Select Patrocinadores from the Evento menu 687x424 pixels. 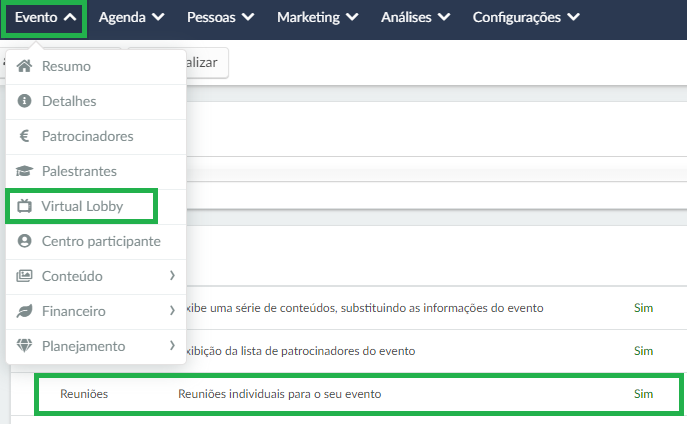(96, 137)
